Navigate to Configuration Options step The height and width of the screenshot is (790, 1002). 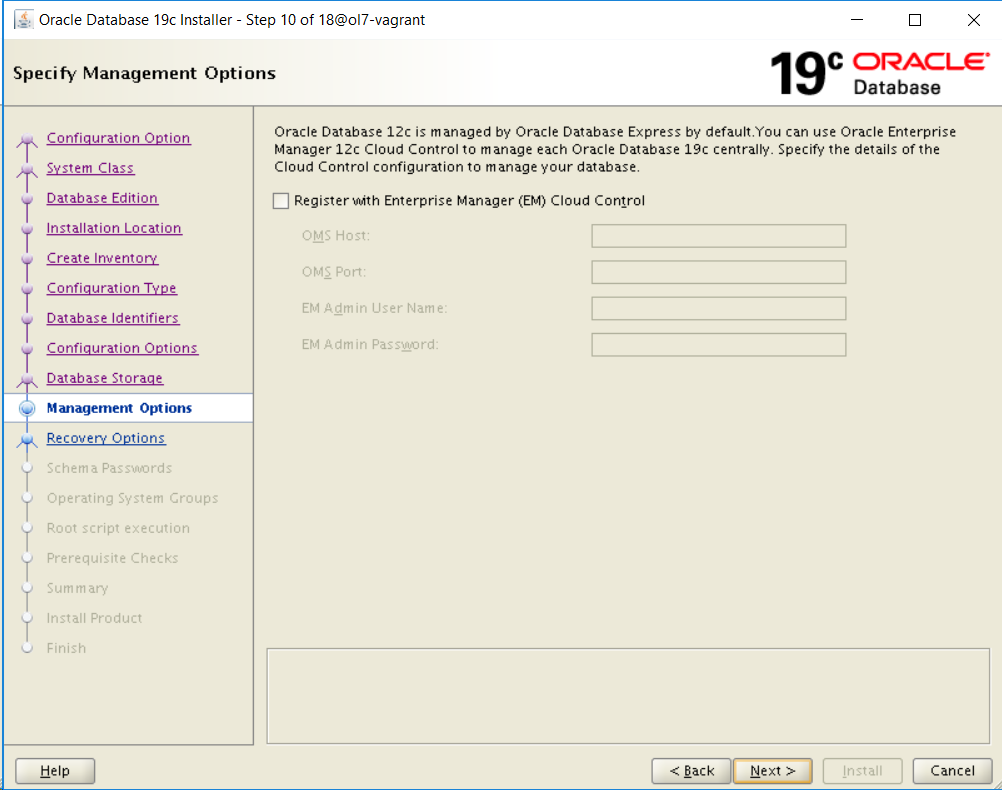(122, 348)
